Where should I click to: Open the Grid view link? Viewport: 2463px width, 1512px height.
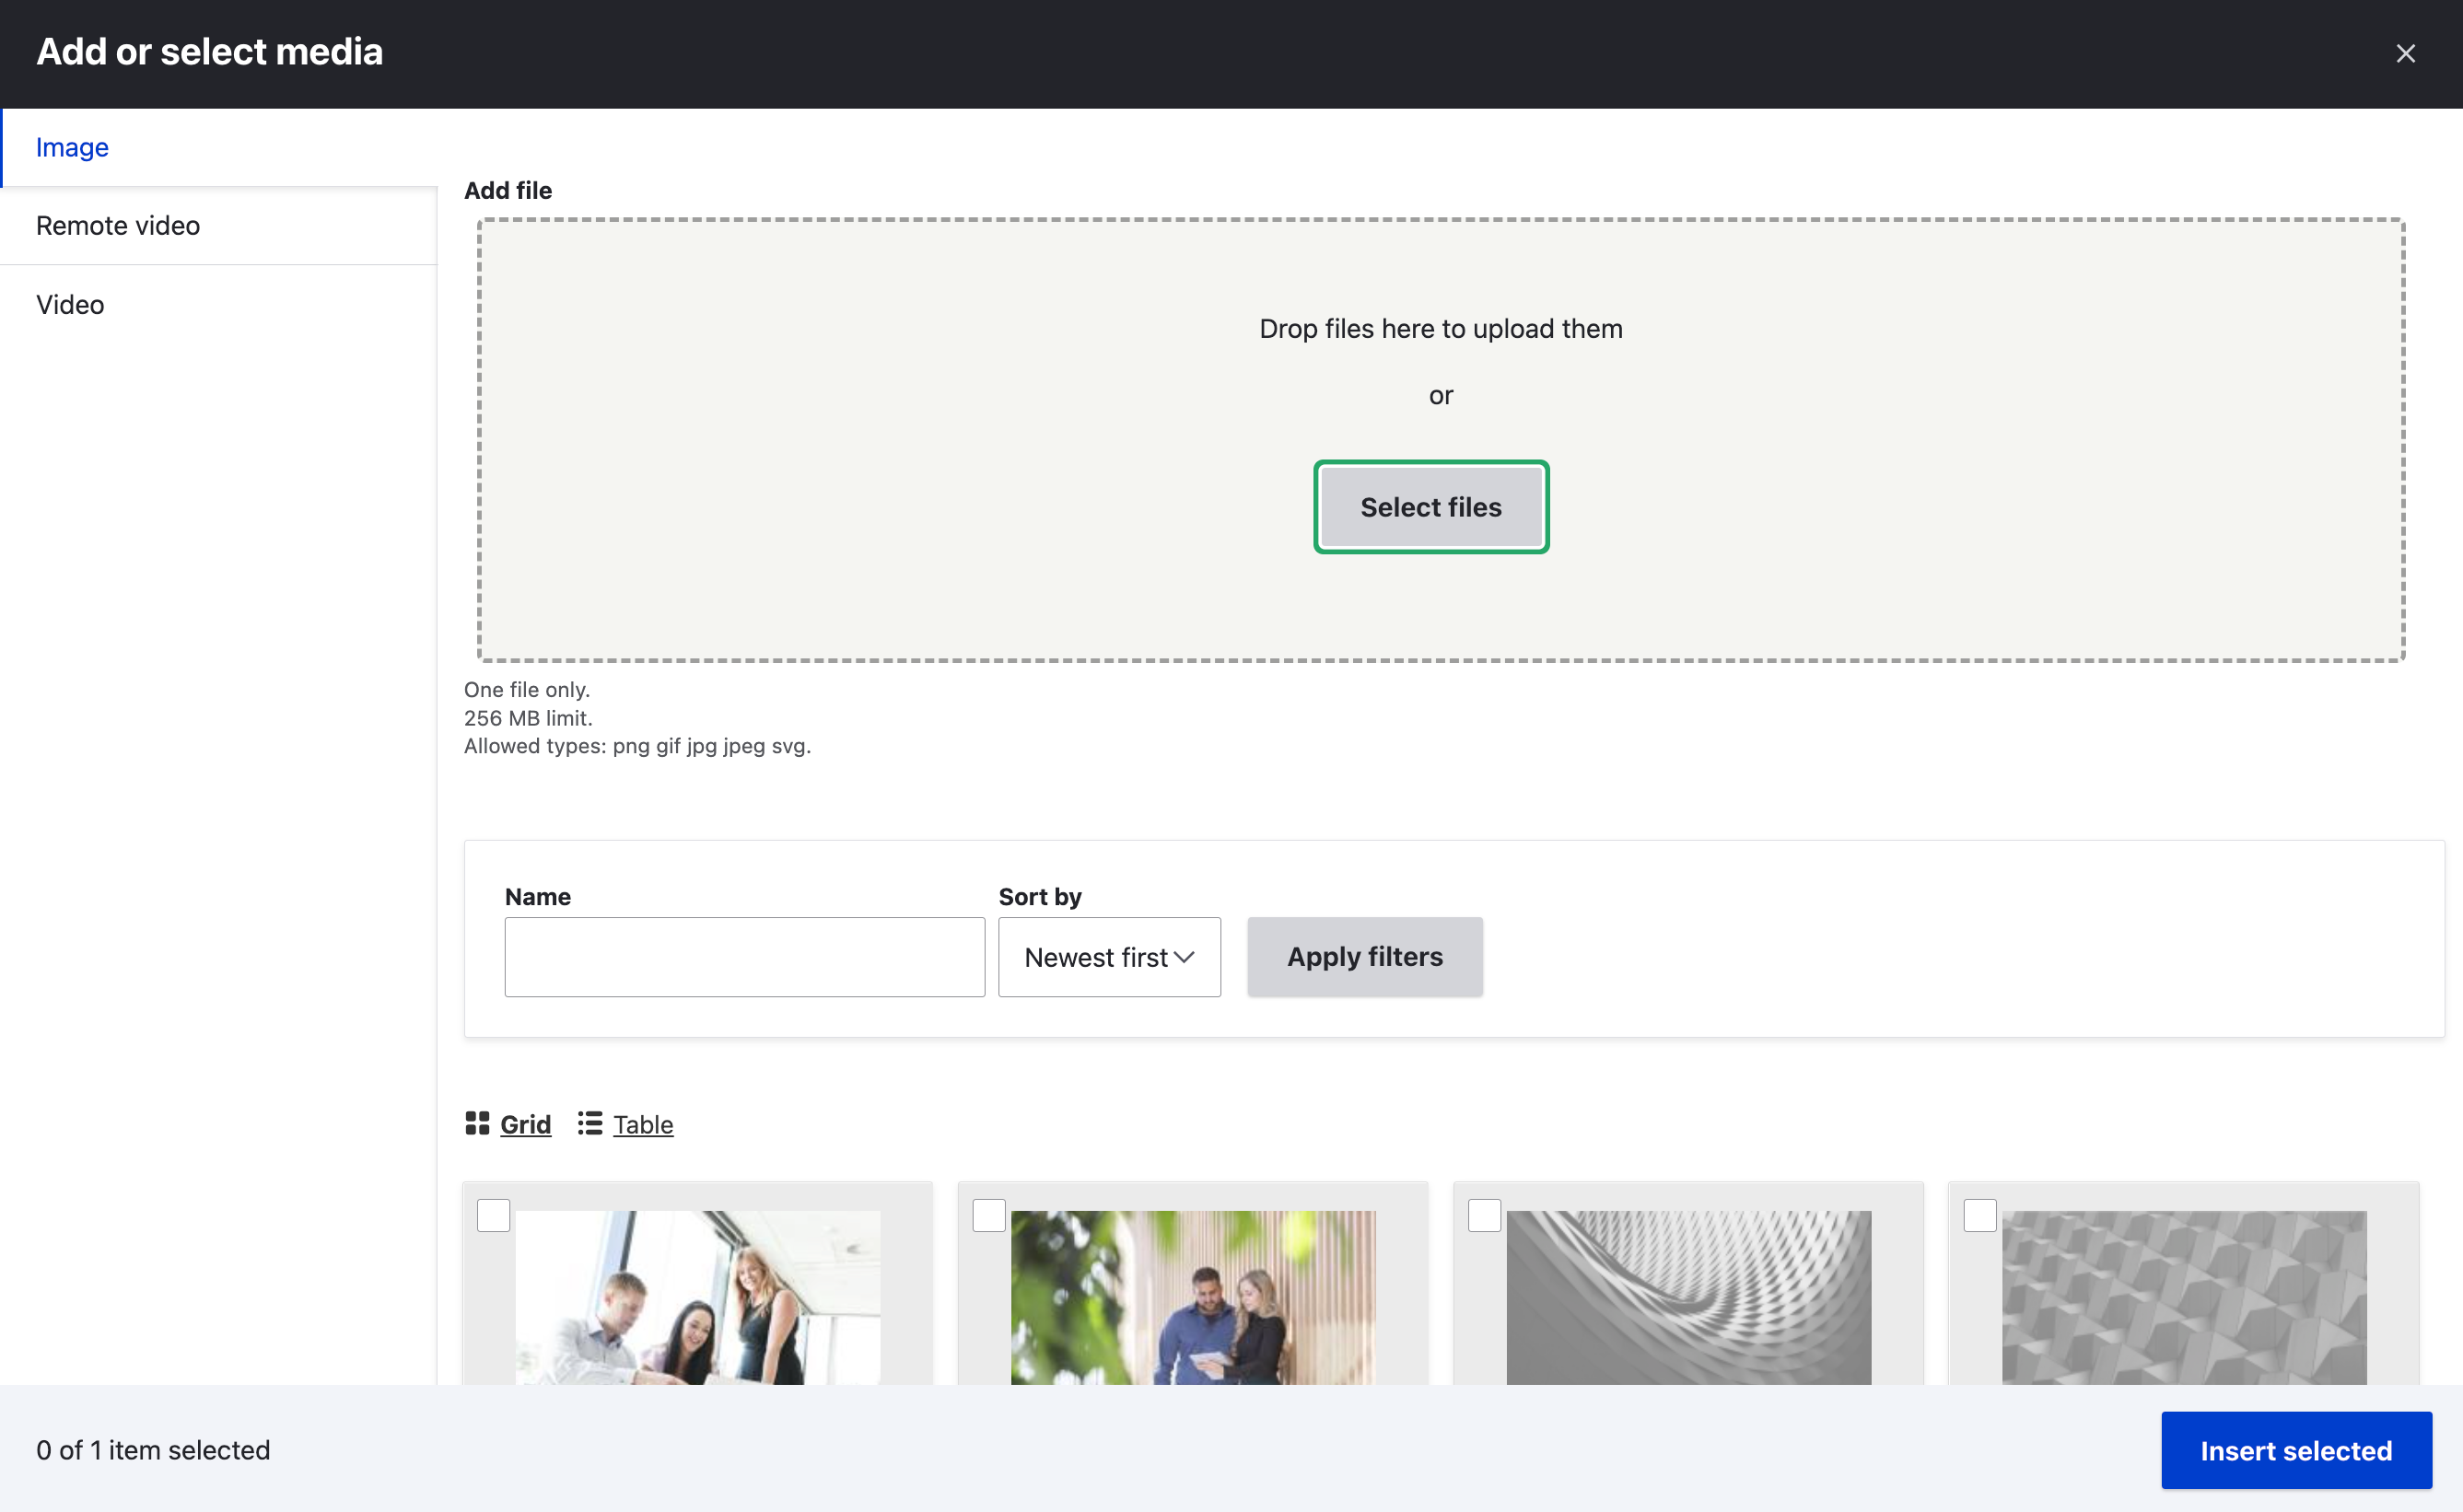tap(525, 1124)
